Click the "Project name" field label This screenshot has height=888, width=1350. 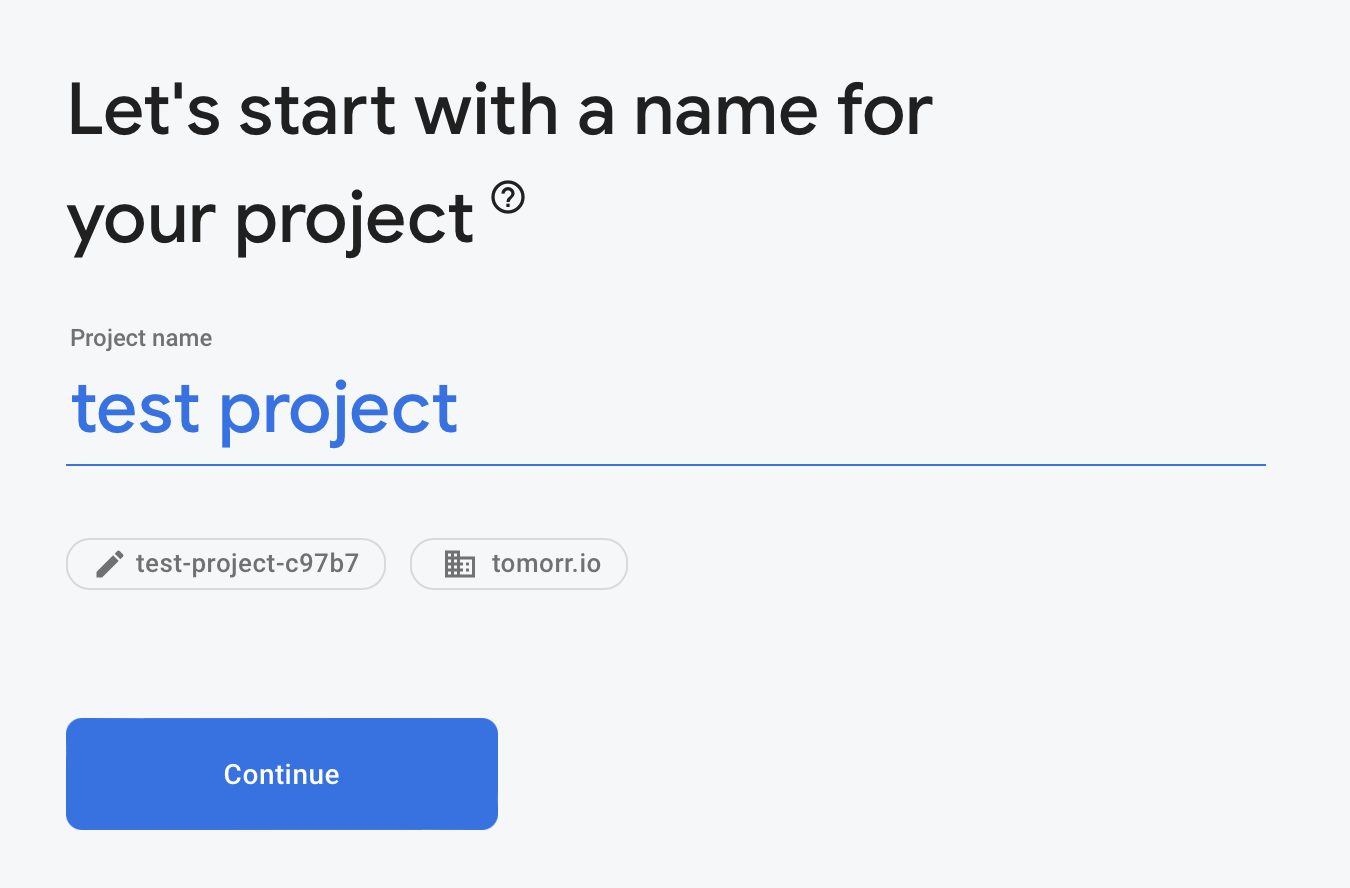[x=141, y=338]
